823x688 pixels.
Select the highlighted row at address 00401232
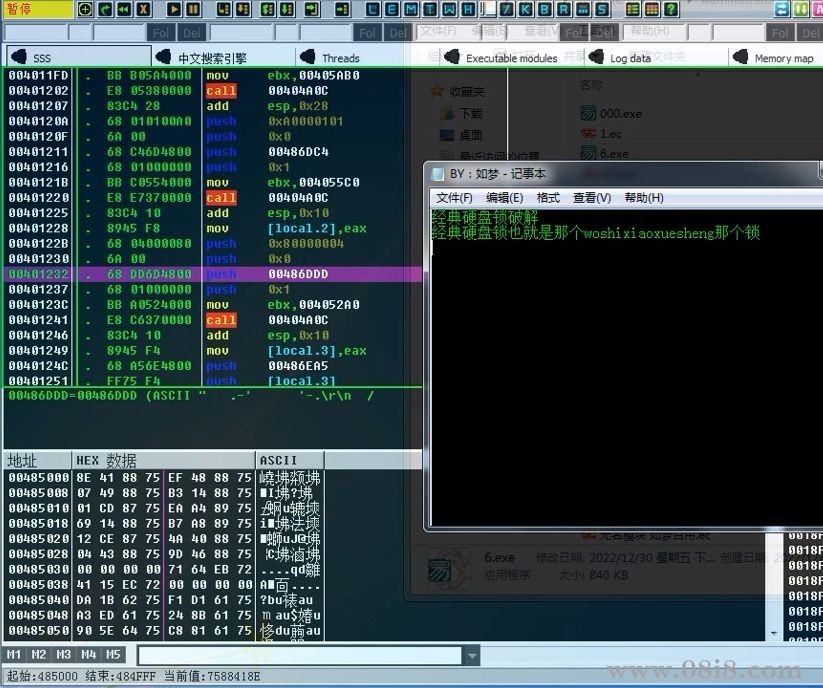point(213,274)
